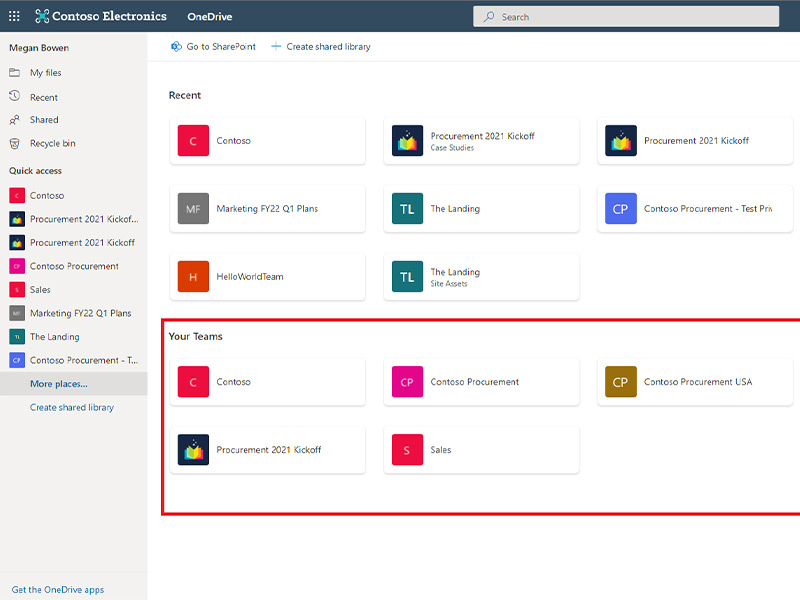The image size is (800, 600).
Task: Click the Contoso Electronics logo
Action: tap(101, 16)
